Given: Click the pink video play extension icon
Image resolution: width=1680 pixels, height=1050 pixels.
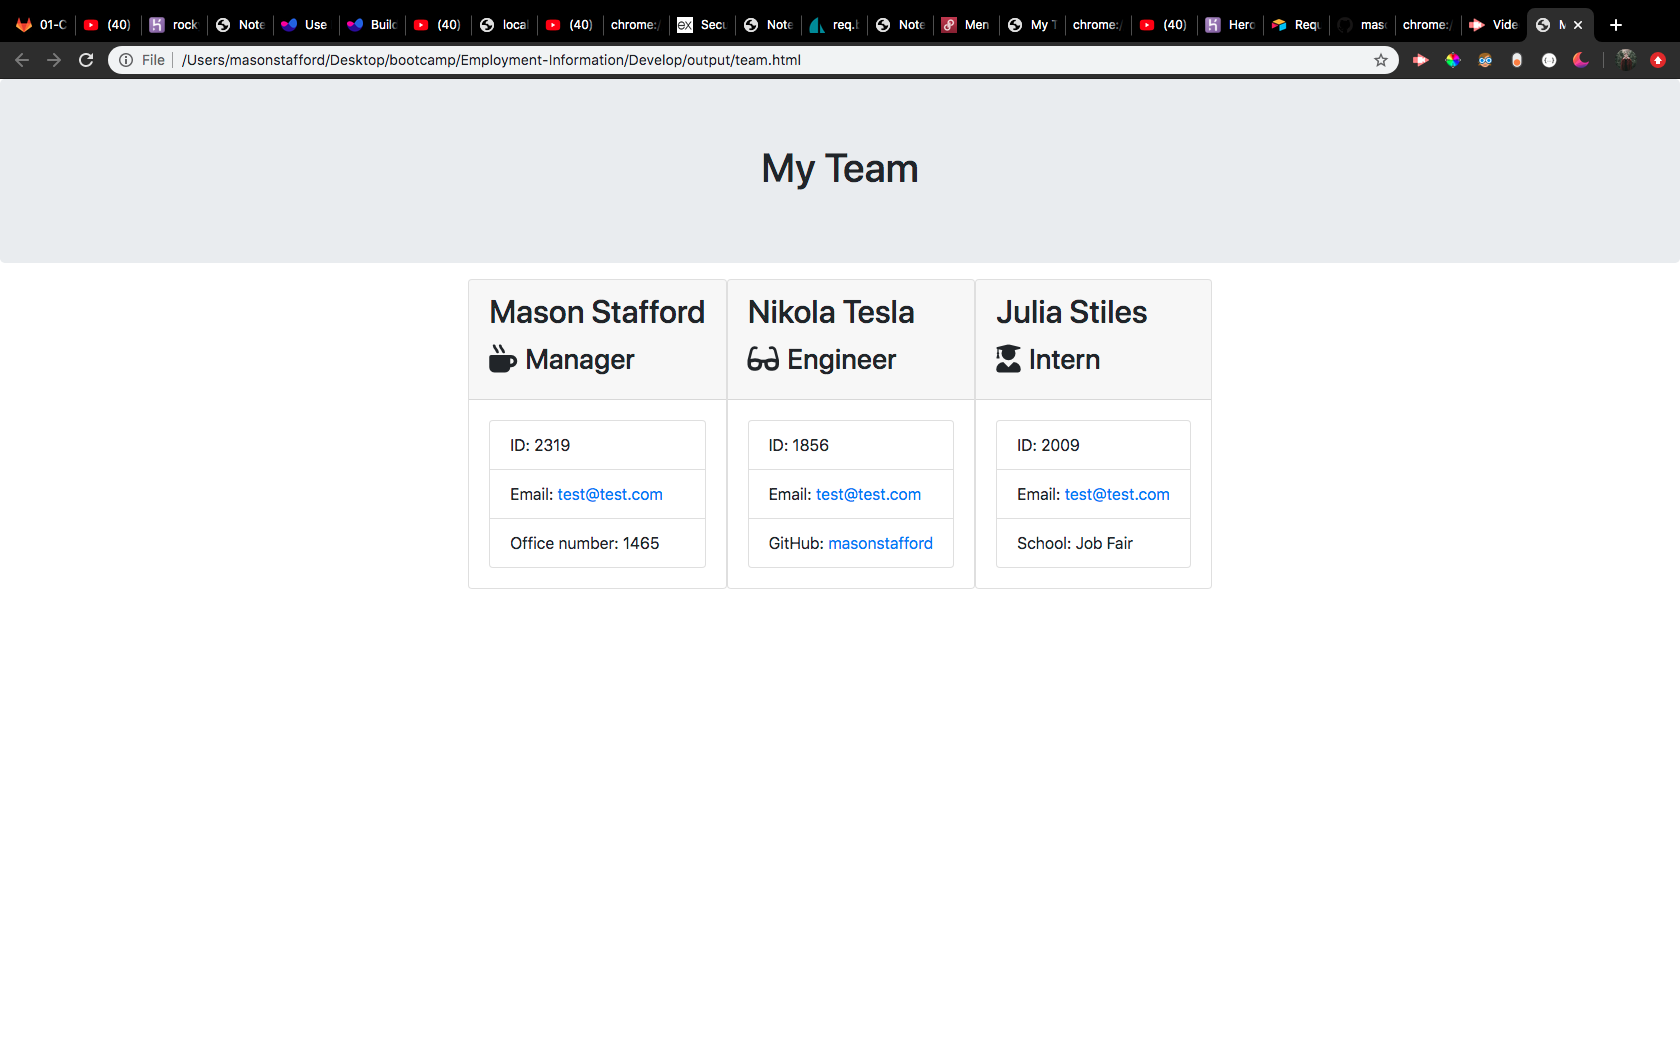Looking at the screenshot, I should (x=1421, y=60).
